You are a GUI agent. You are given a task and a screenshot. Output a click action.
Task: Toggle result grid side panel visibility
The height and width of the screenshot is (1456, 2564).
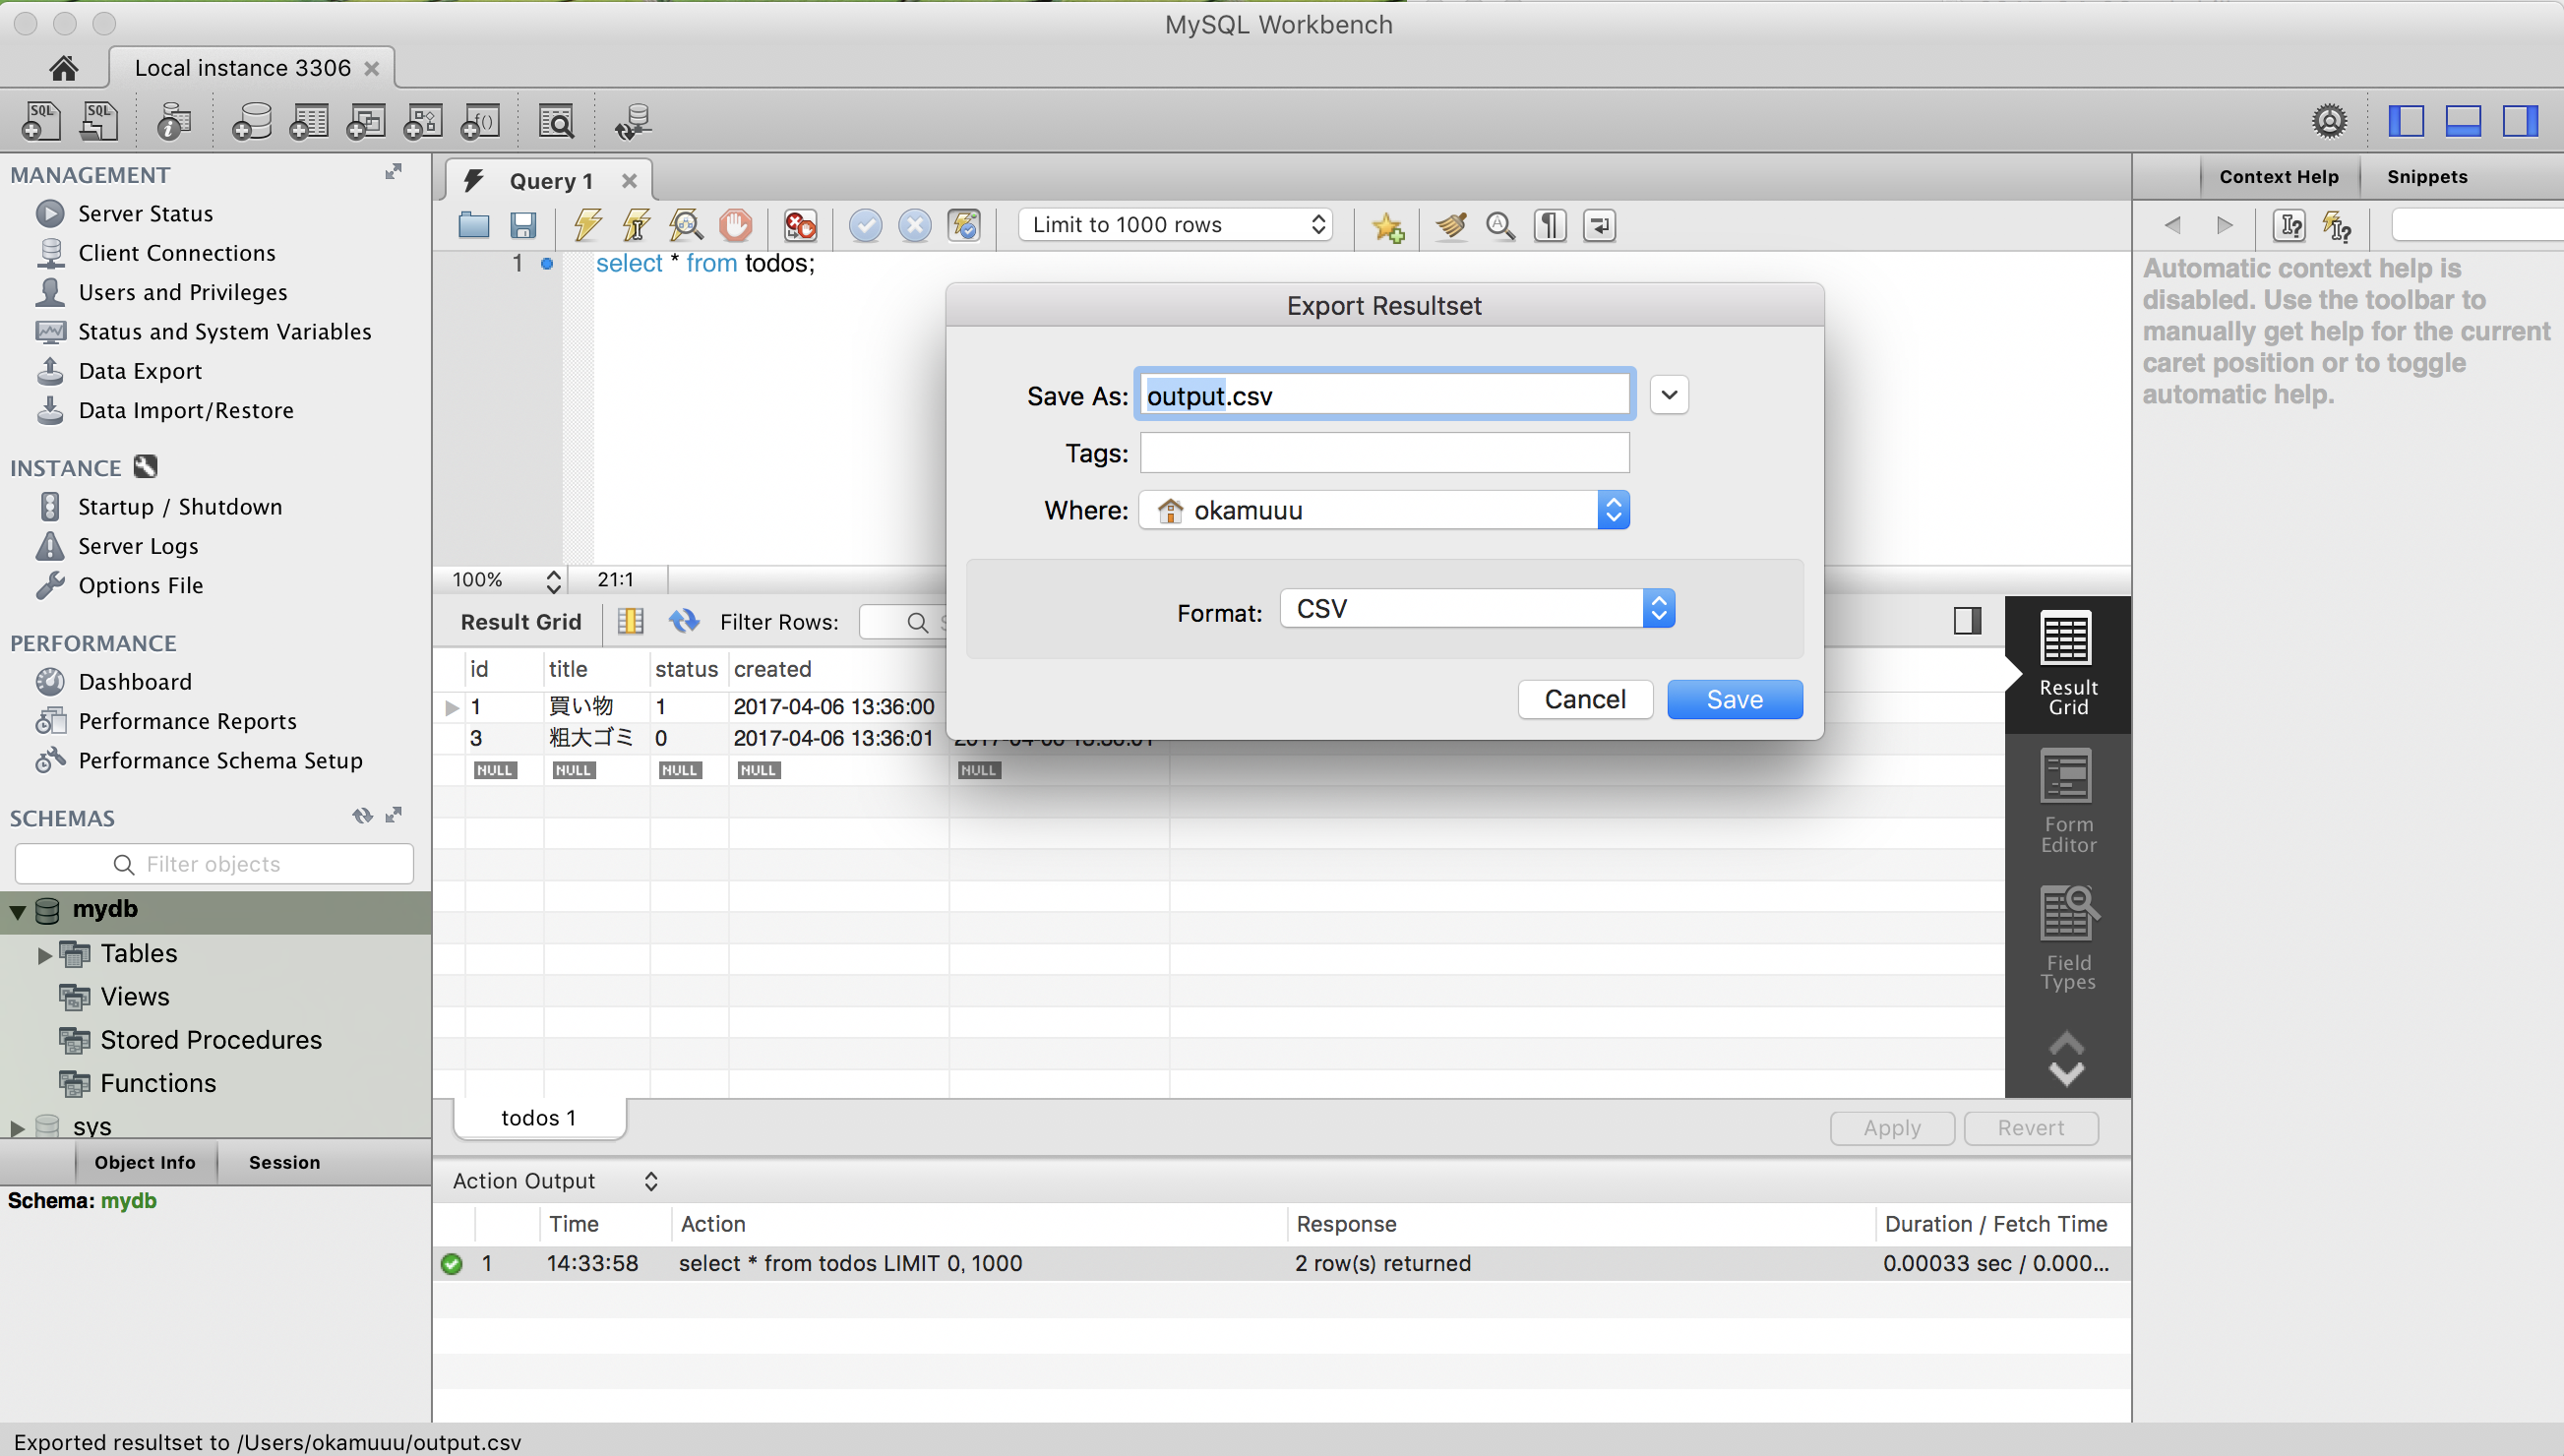click(1967, 621)
